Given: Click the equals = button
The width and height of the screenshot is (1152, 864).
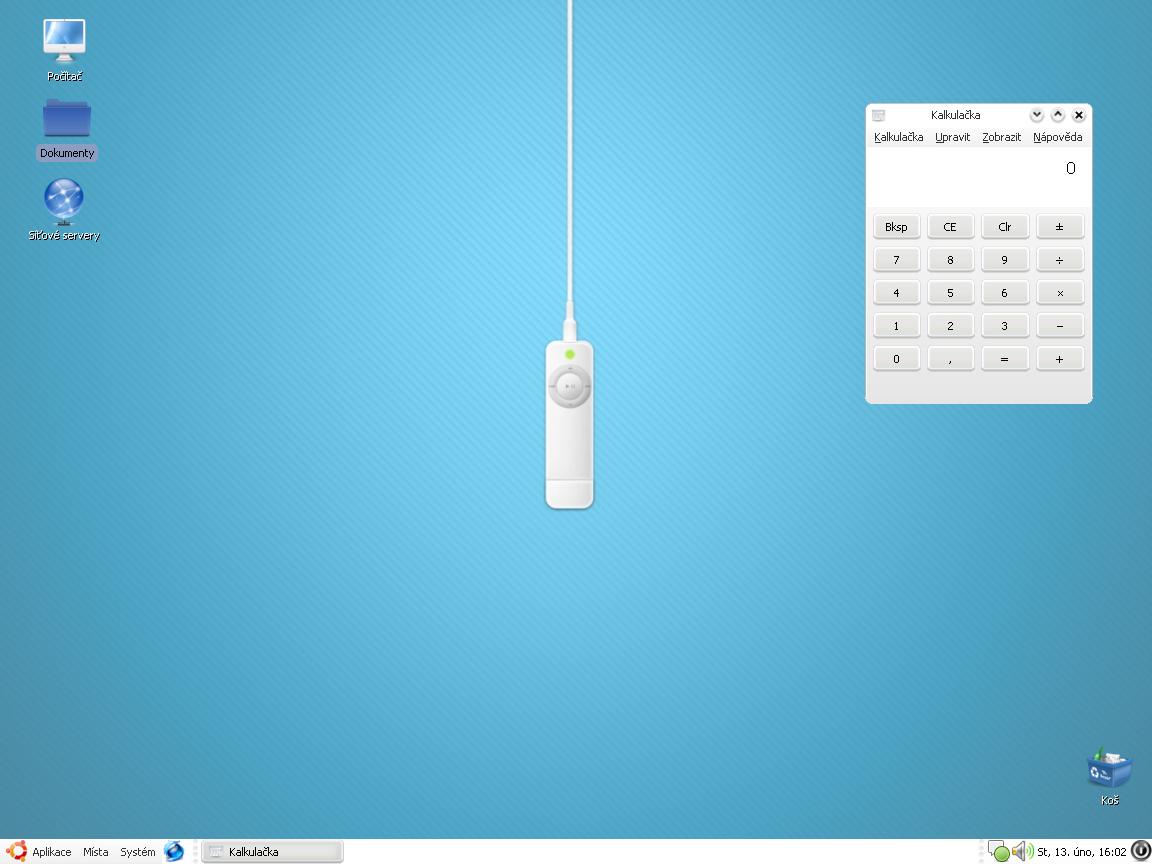Looking at the screenshot, I should 1004,359.
